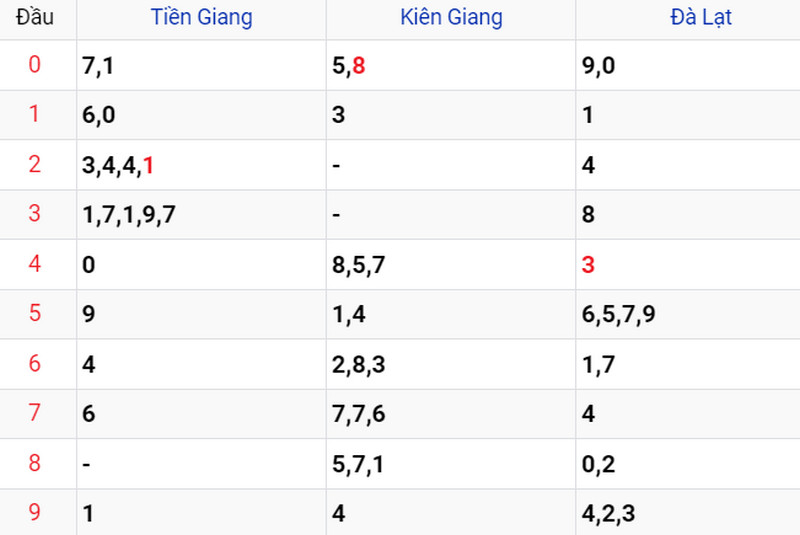The width and height of the screenshot is (800, 535).
Task: Select the red row label 7
Action: [x=35, y=413]
